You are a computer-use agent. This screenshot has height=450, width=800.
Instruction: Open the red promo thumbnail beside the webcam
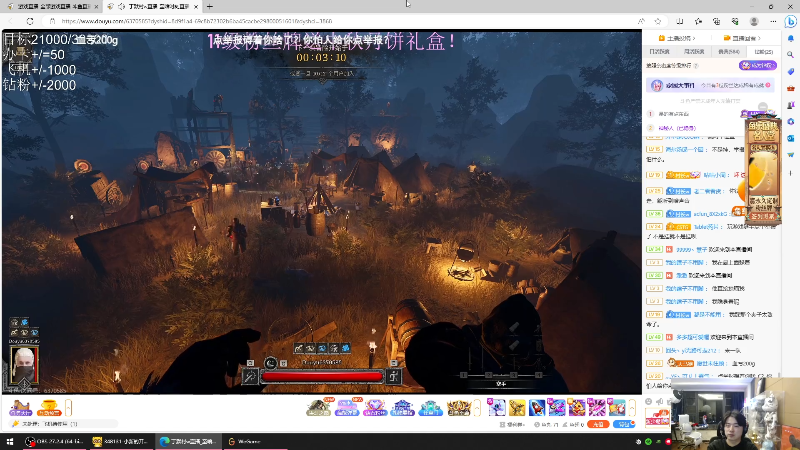[657, 418]
